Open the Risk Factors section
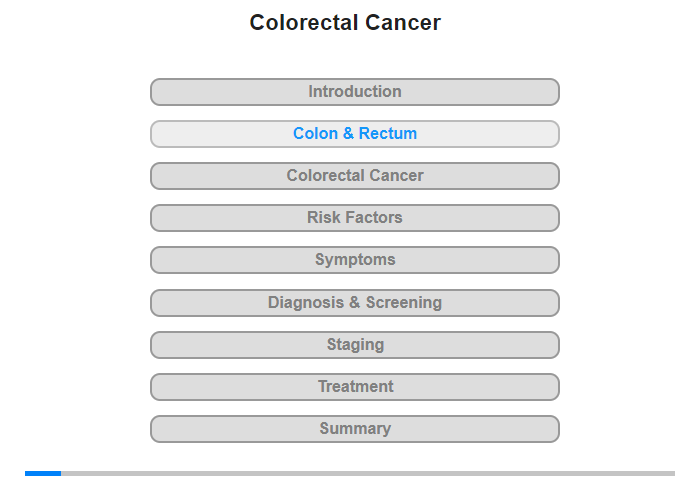Screen dimensions: 700x480 pyautogui.click(x=354, y=218)
